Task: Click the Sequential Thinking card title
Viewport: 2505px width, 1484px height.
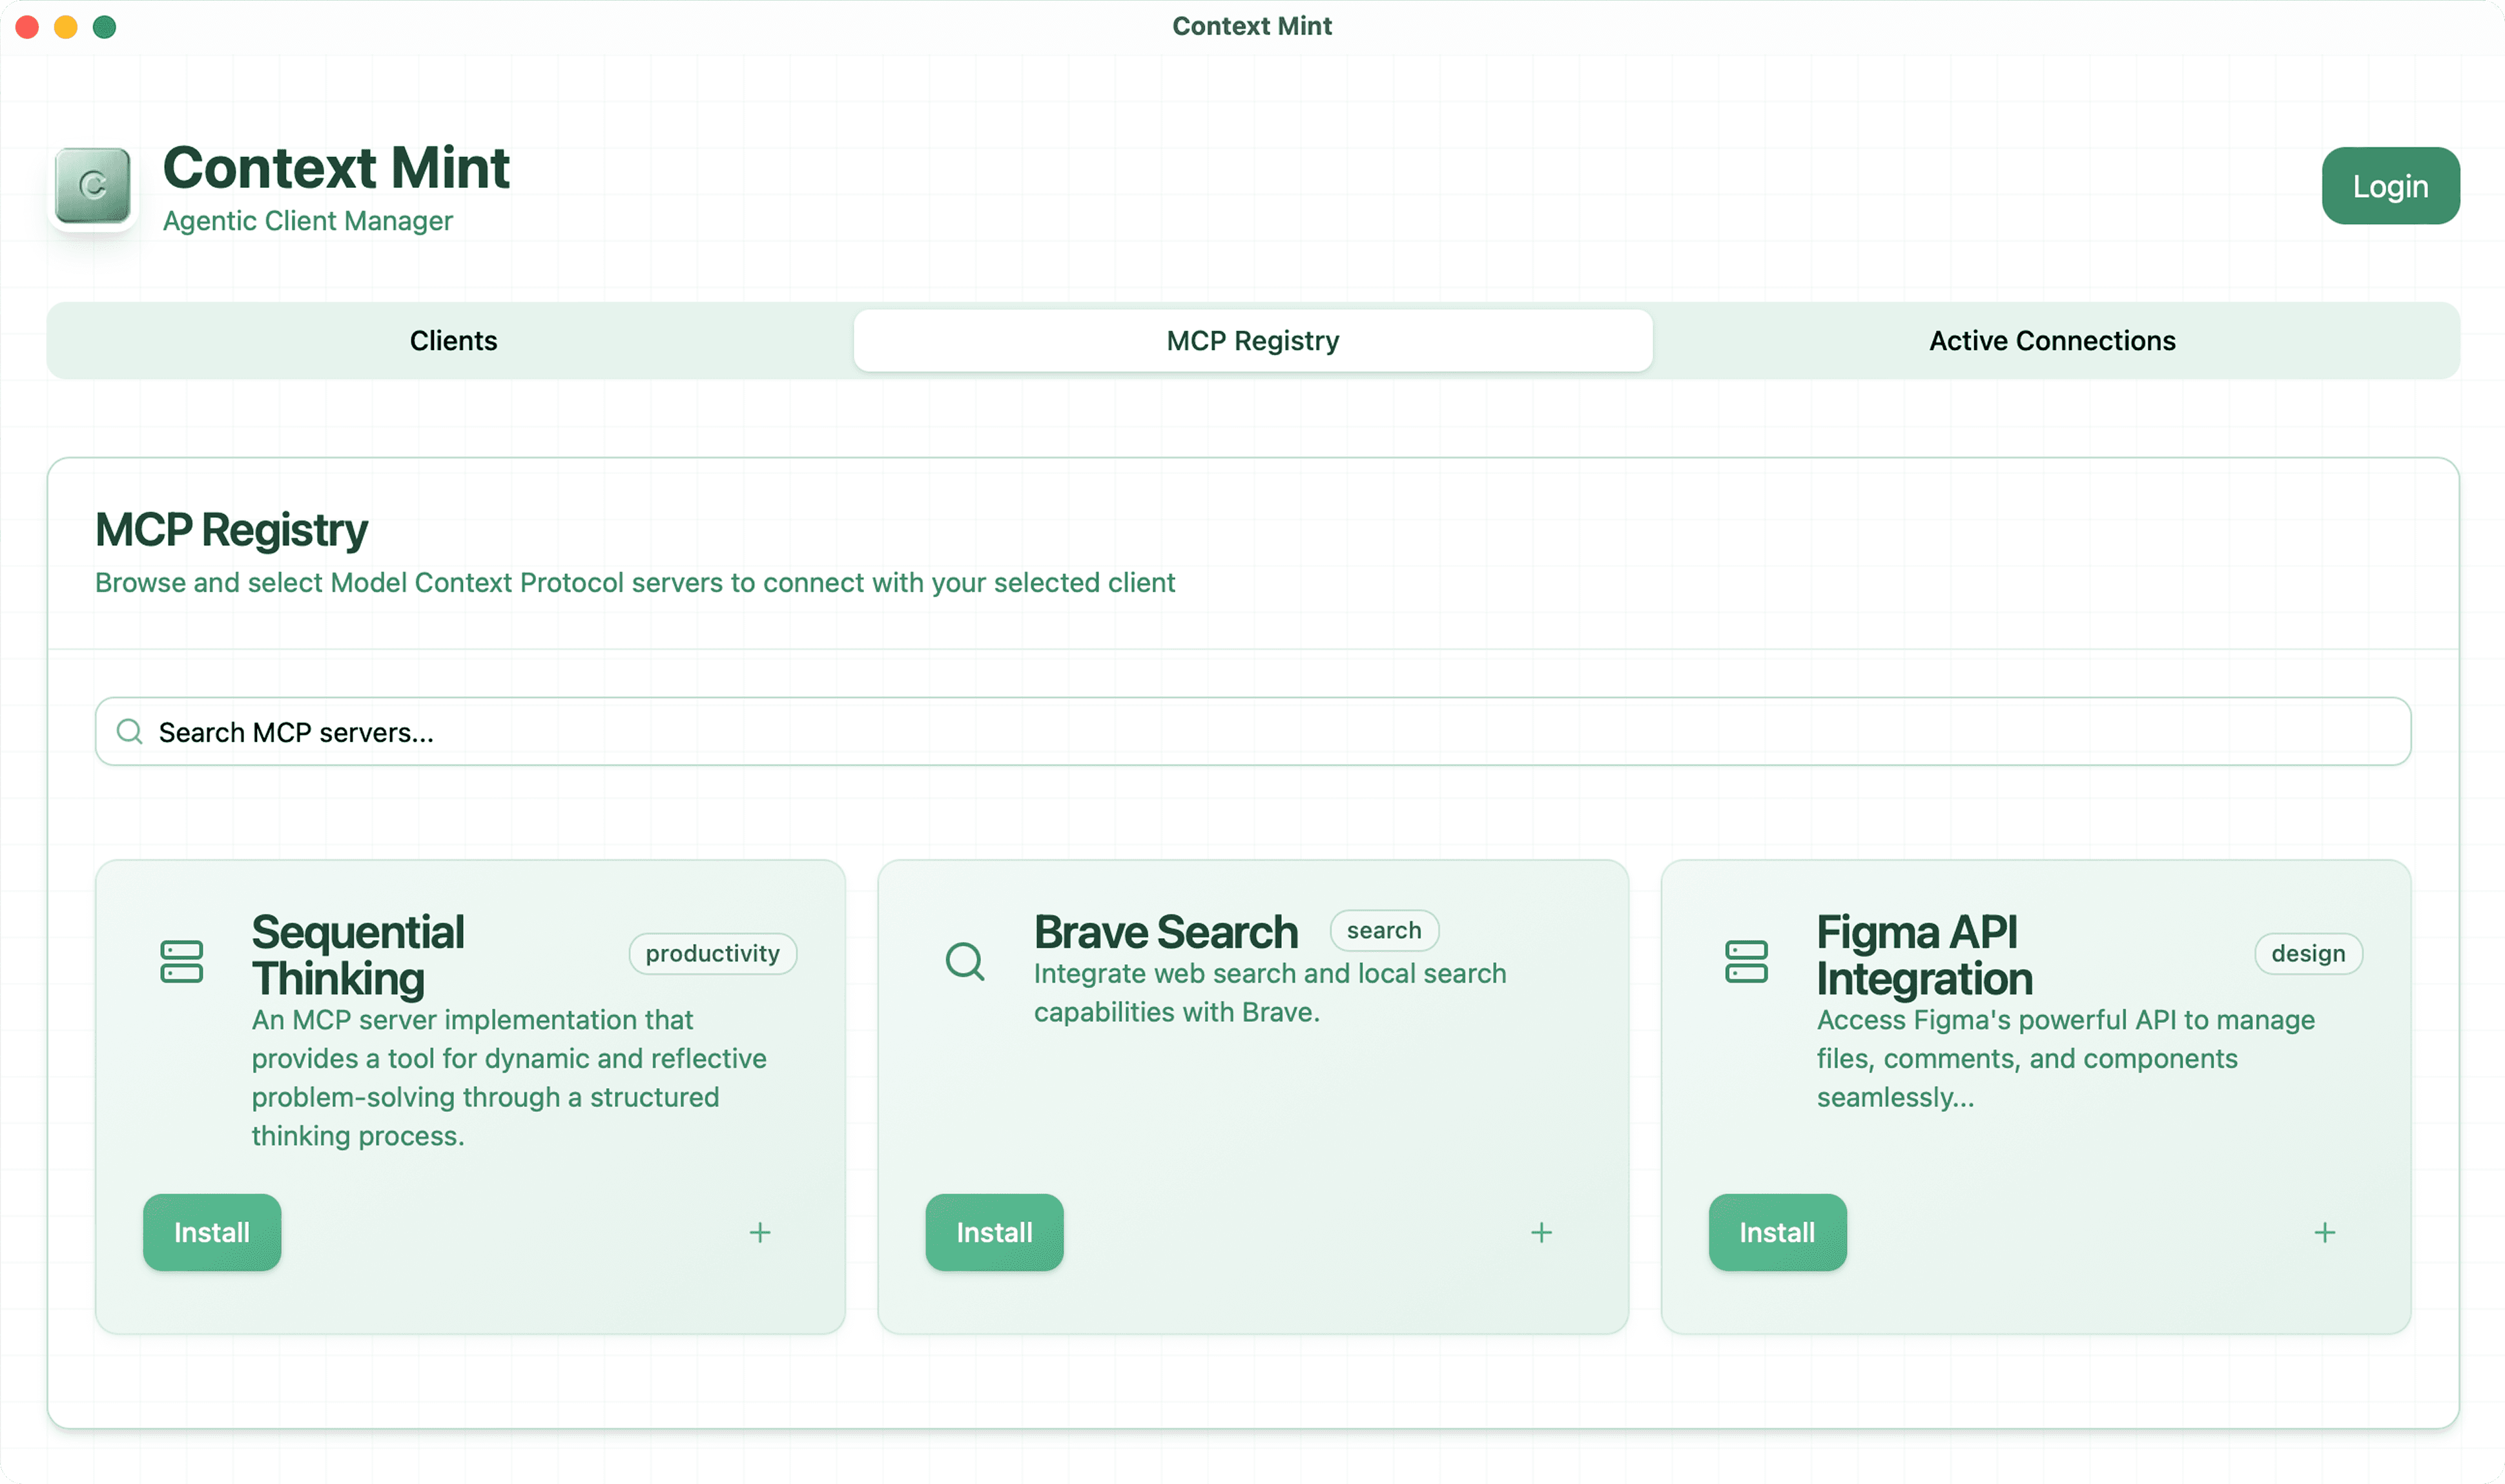Action: pyautogui.click(x=358, y=955)
